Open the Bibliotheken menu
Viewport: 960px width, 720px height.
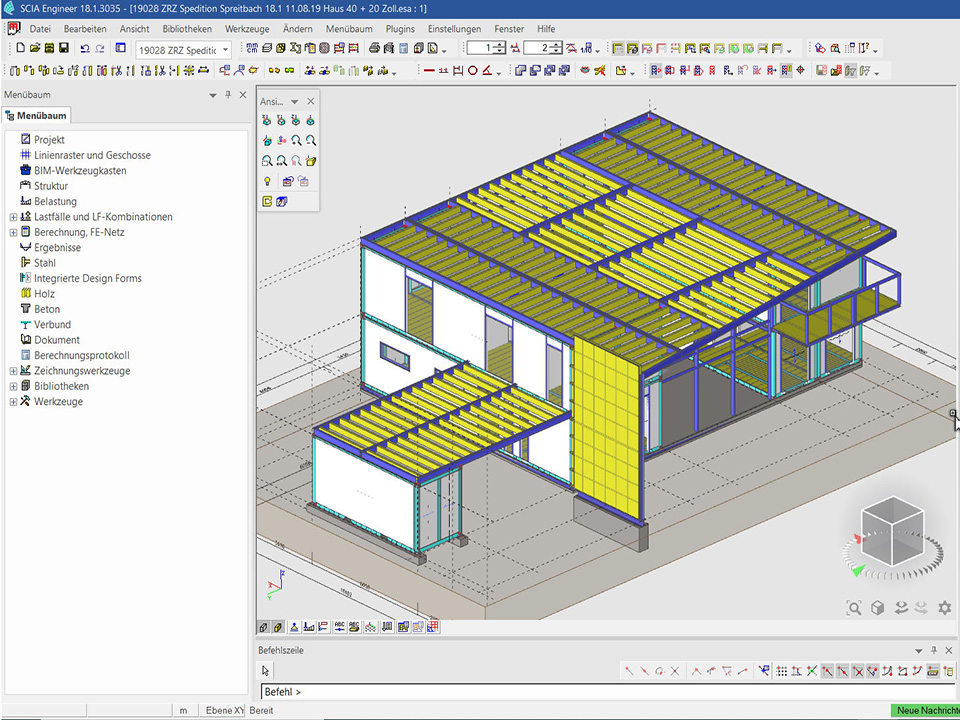[186, 29]
